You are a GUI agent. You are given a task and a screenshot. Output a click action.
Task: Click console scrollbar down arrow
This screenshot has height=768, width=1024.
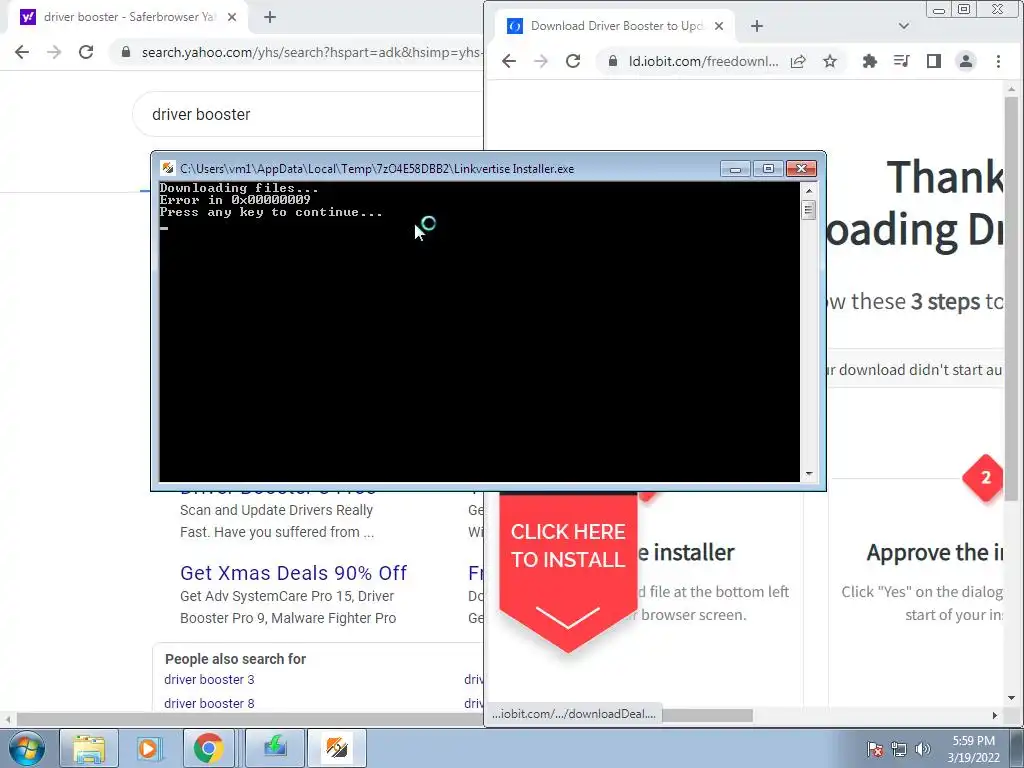tap(808, 474)
